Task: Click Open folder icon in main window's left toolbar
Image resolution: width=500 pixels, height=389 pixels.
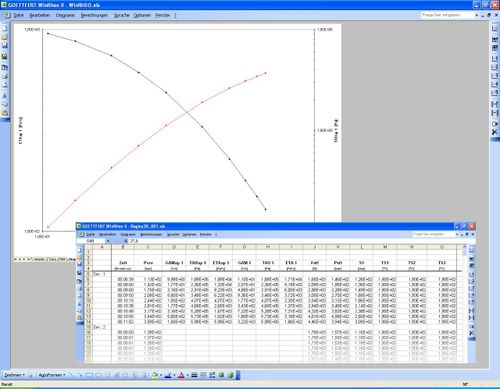Action: click(5, 38)
